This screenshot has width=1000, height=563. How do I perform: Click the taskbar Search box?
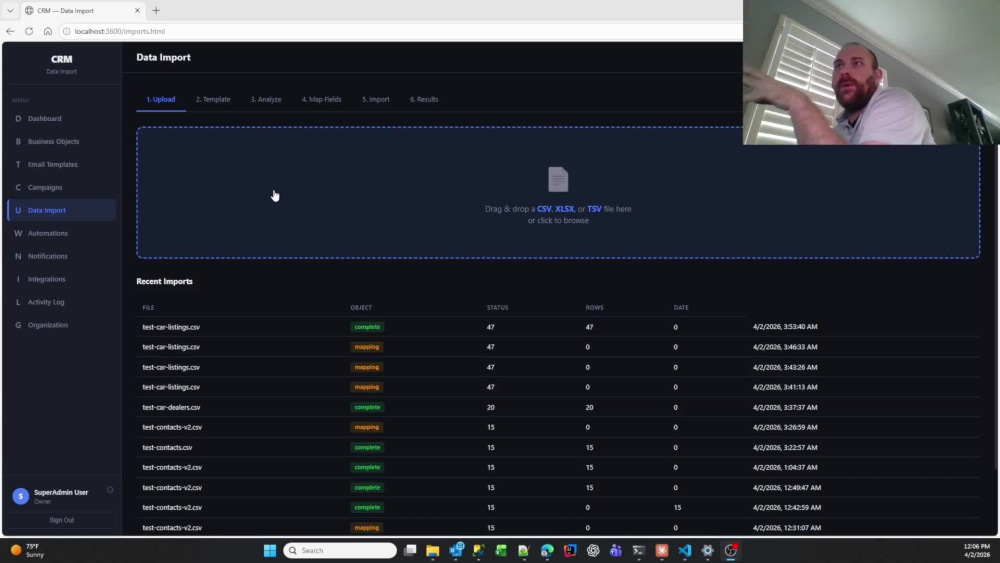coord(340,550)
